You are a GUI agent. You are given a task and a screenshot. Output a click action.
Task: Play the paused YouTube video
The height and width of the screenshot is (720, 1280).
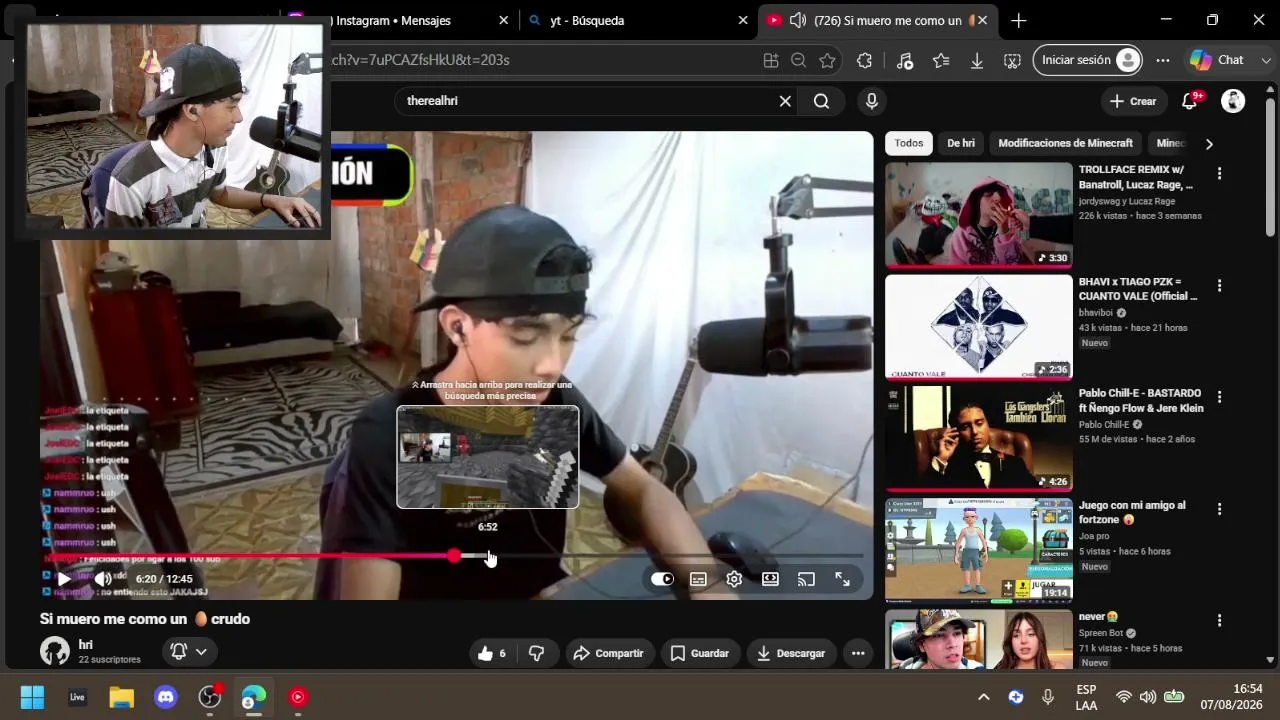tap(63, 579)
